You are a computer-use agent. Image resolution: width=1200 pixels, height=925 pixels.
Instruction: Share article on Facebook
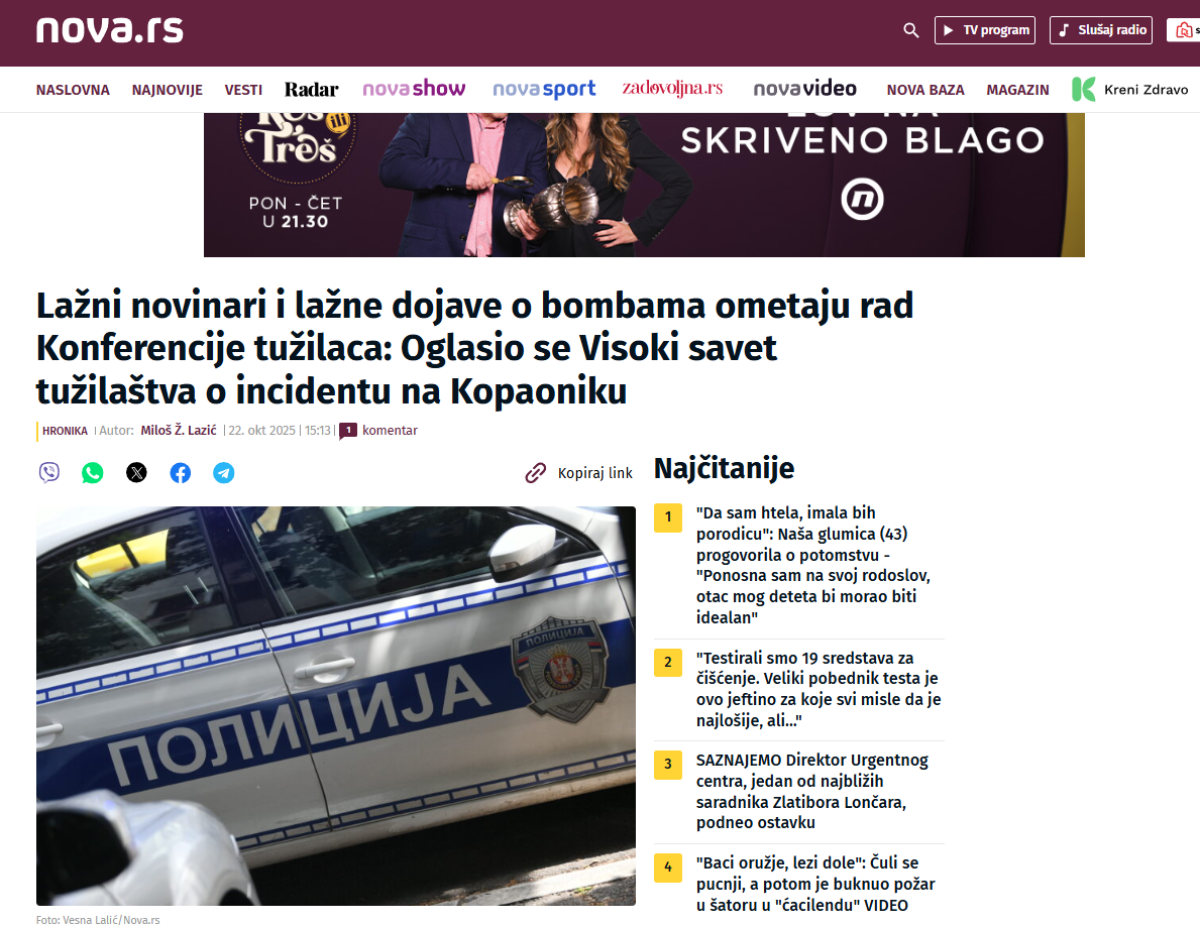pyautogui.click(x=180, y=473)
